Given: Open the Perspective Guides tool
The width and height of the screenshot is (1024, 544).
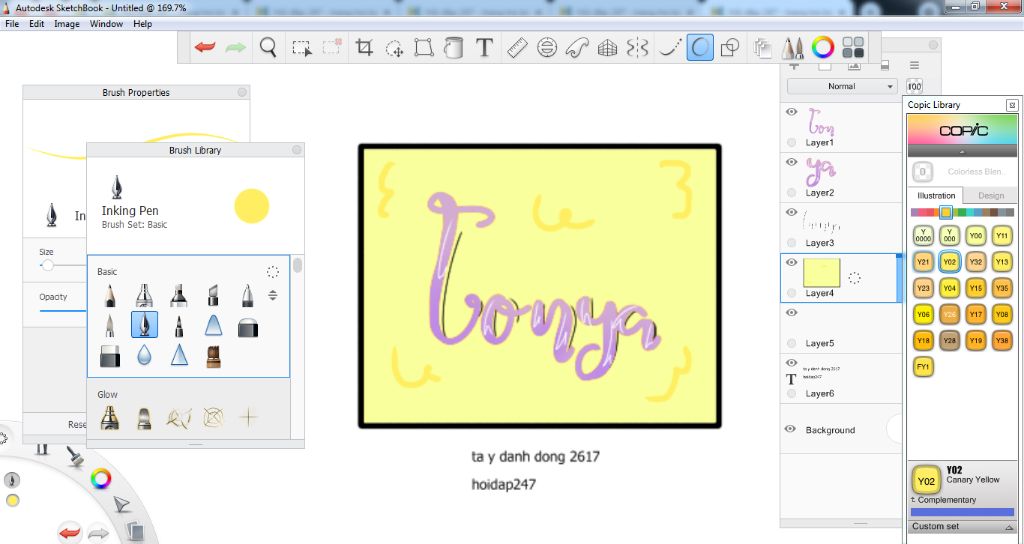Looking at the screenshot, I should 607,48.
